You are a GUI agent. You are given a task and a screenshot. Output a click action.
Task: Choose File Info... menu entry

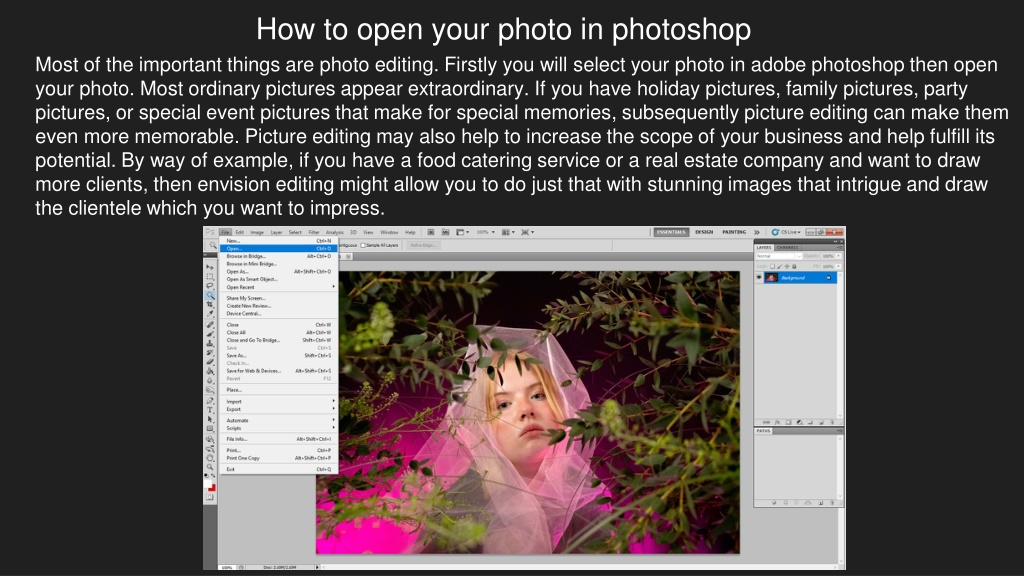pos(279,439)
